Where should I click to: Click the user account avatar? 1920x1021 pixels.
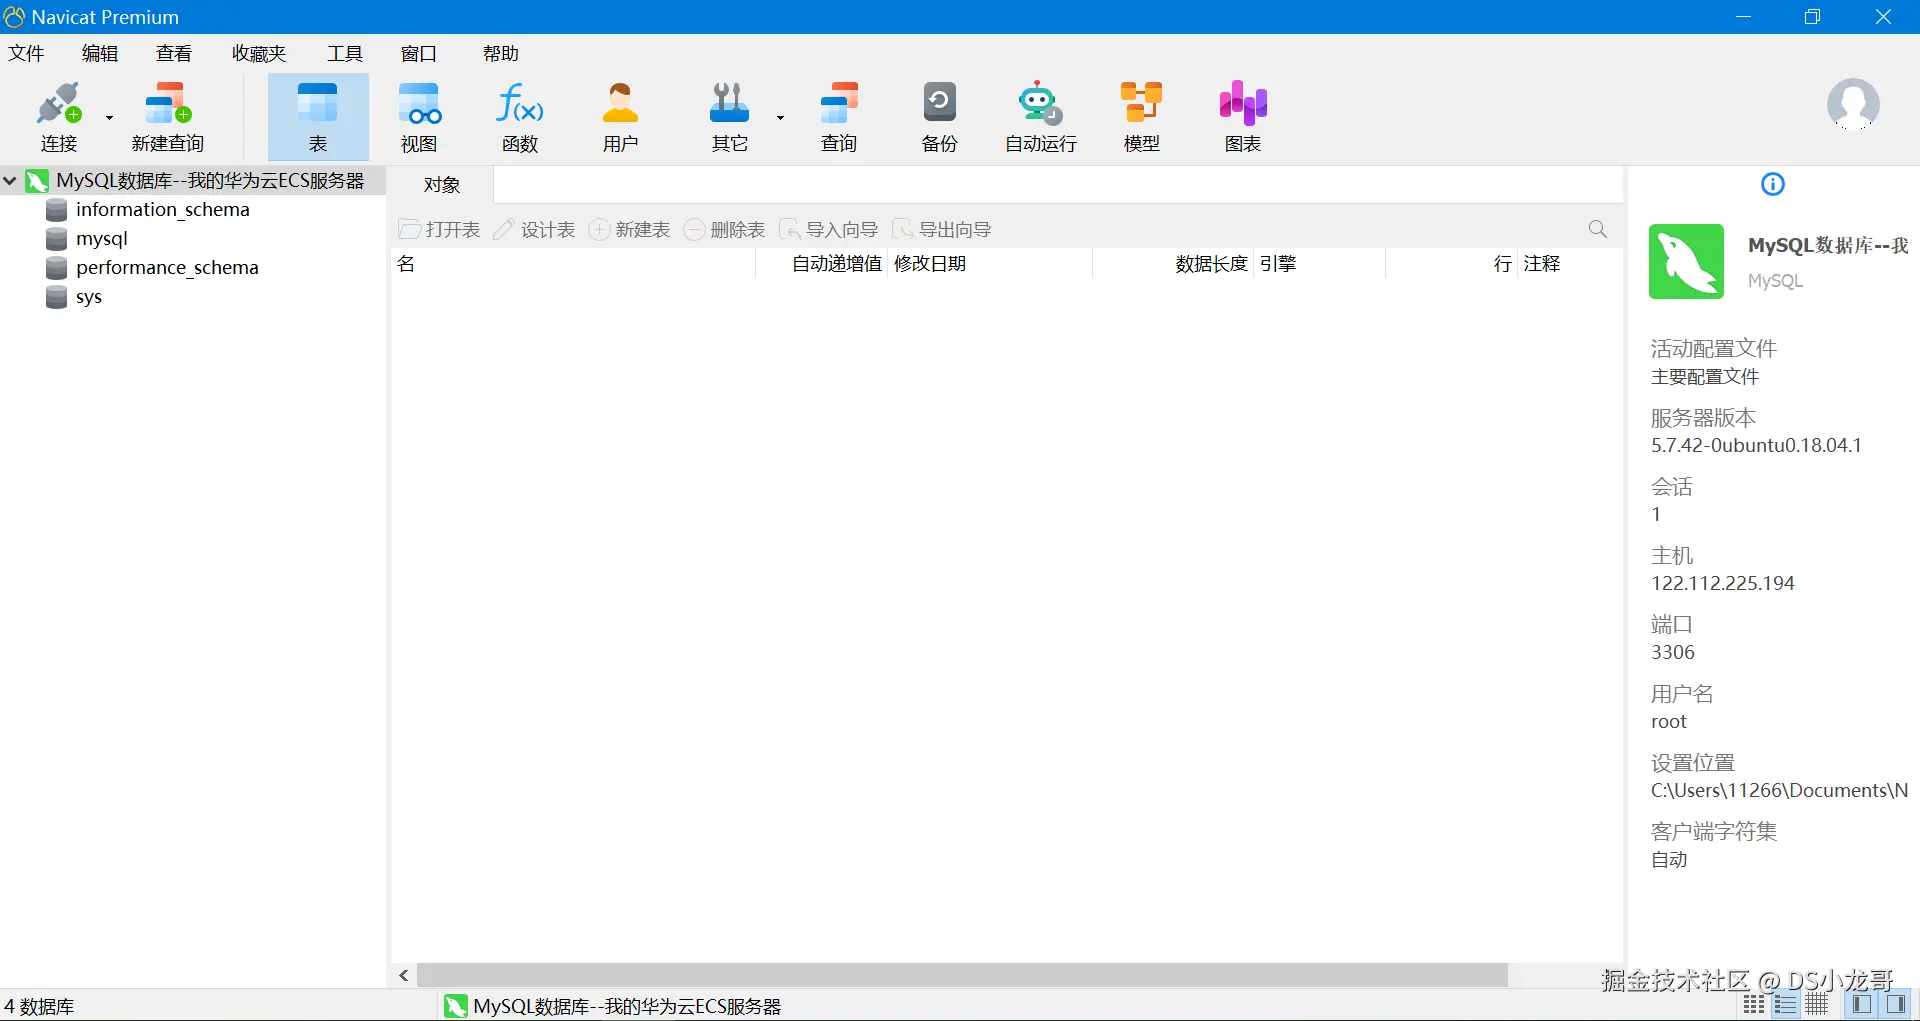click(1853, 105)
